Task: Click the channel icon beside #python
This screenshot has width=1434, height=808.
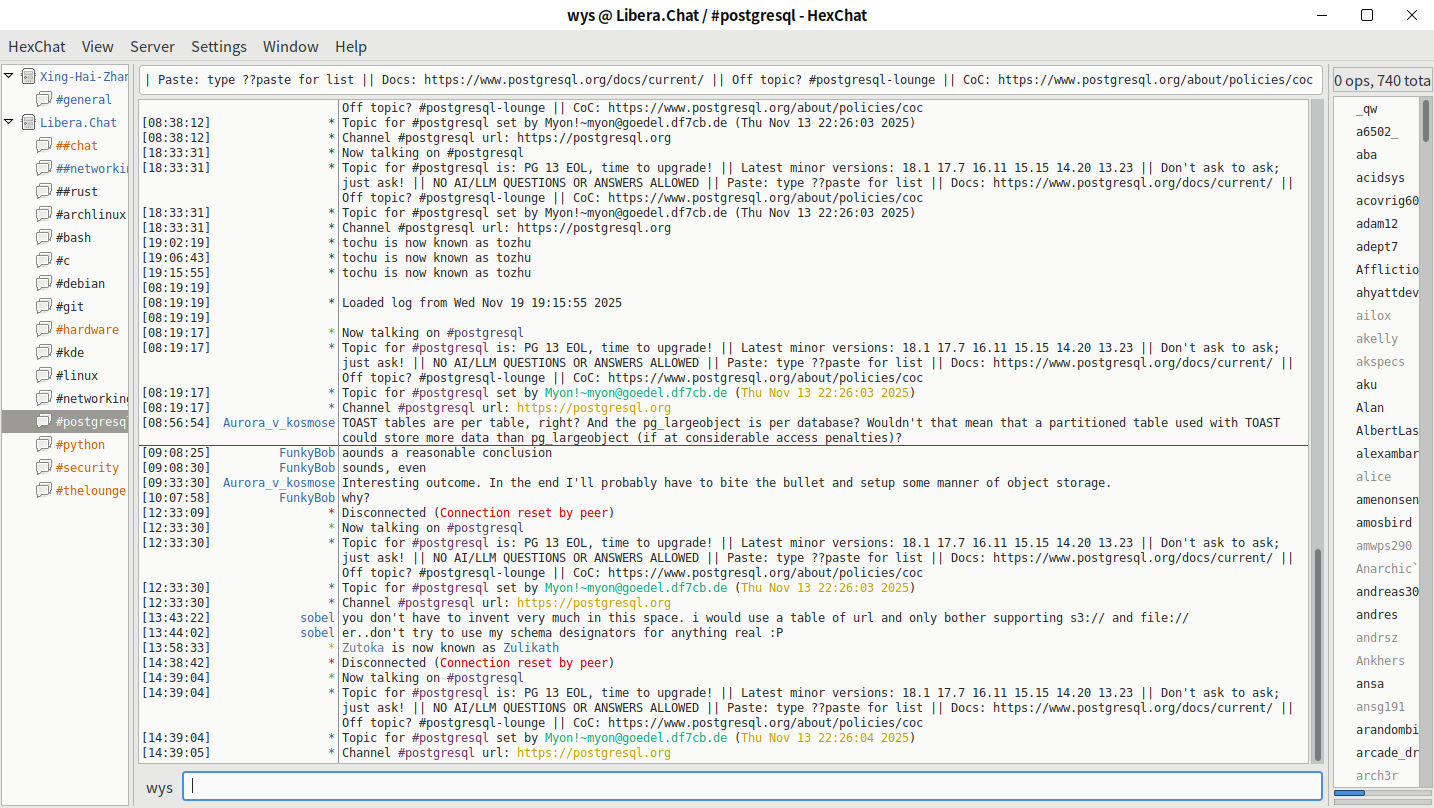Action: click(x=44, y=445)
